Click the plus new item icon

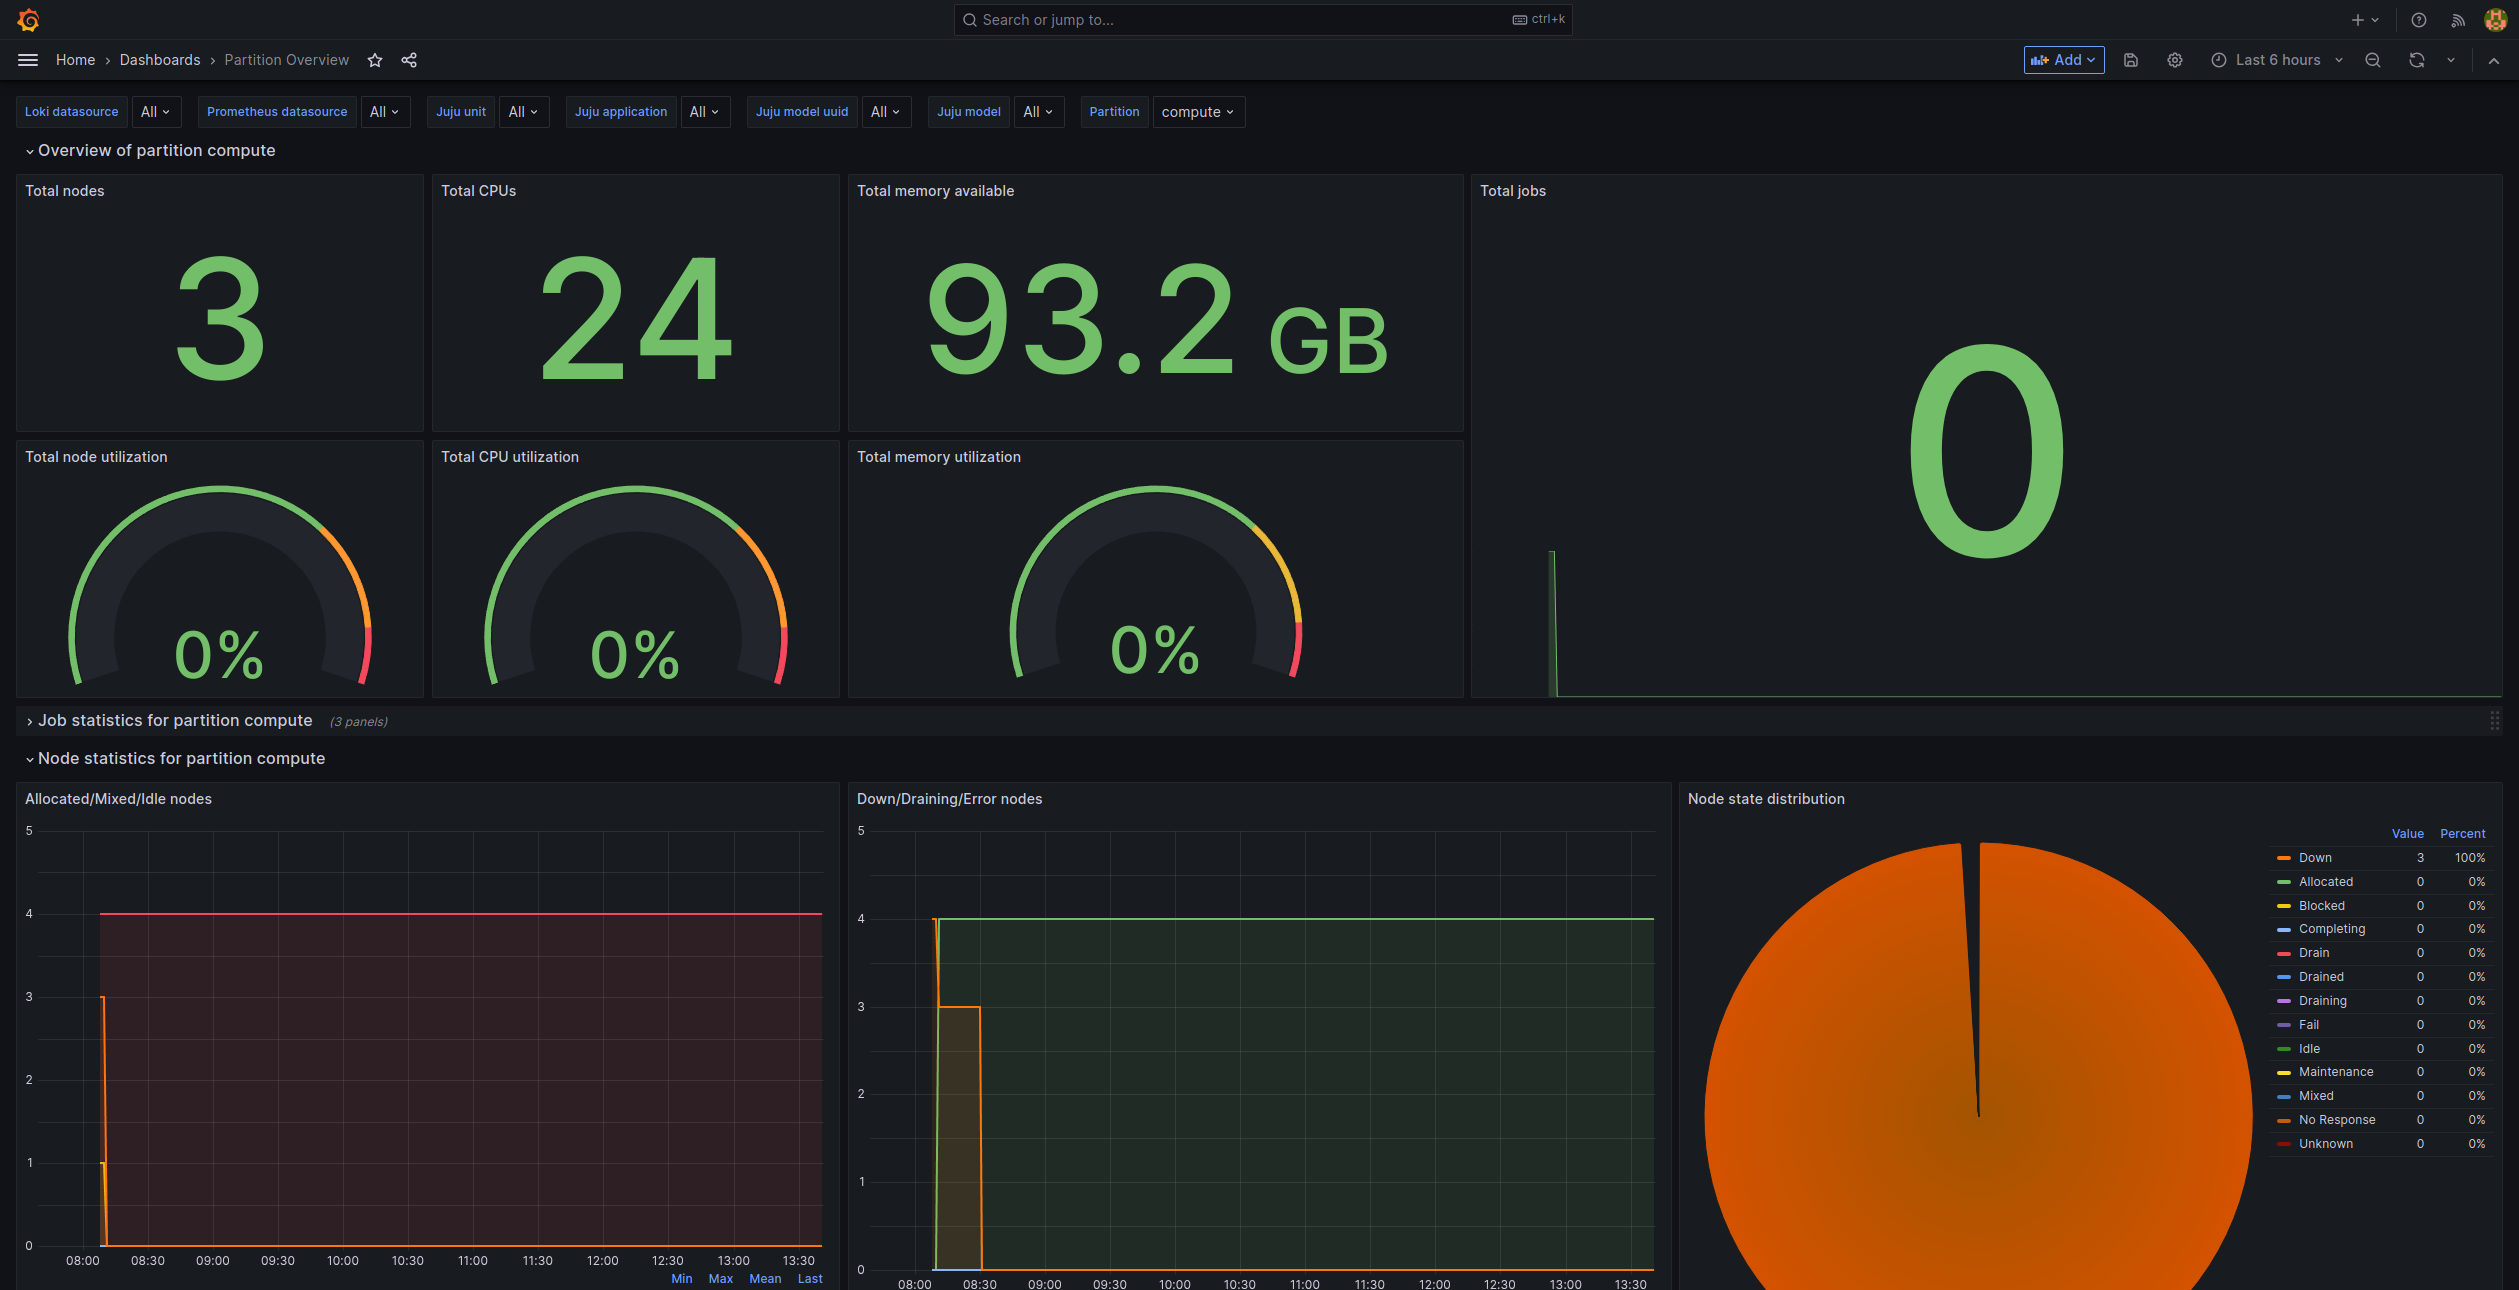pyautogui.click(x=2364, y=20)
